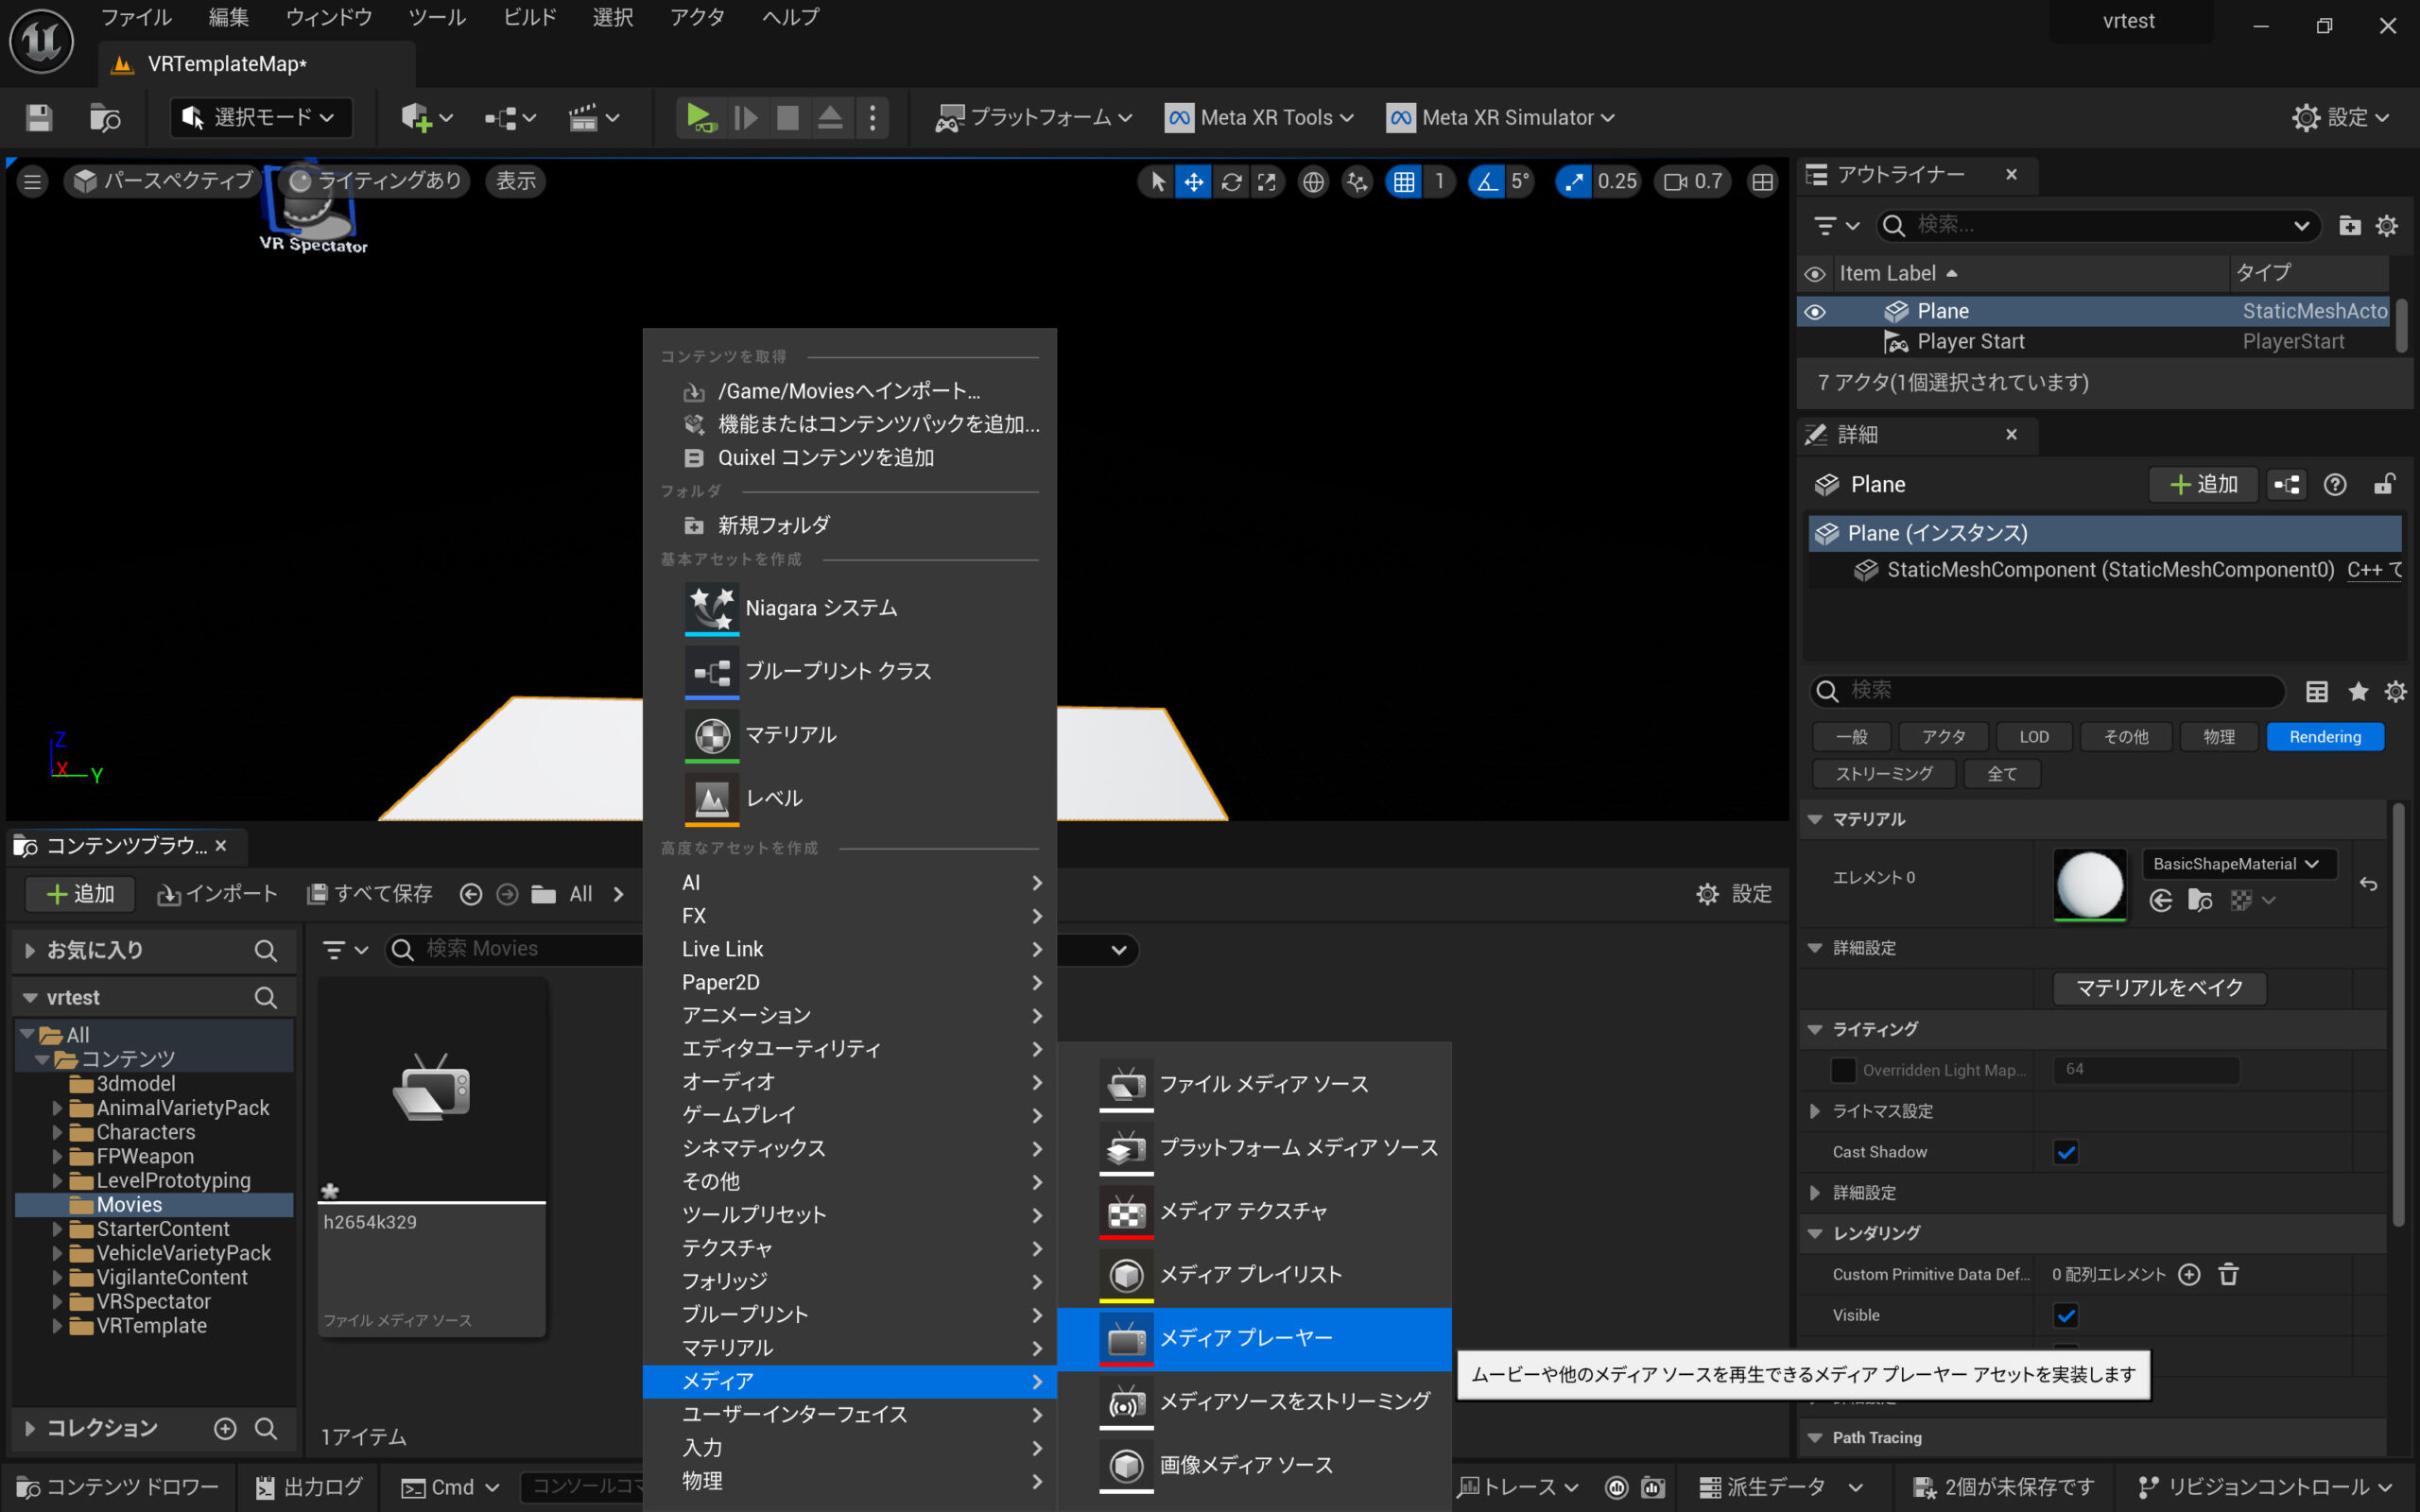This screenshot has width=2420, height=1512.
Task: Click the Niagara システム asset icon
Action: [x=711, y=608]
